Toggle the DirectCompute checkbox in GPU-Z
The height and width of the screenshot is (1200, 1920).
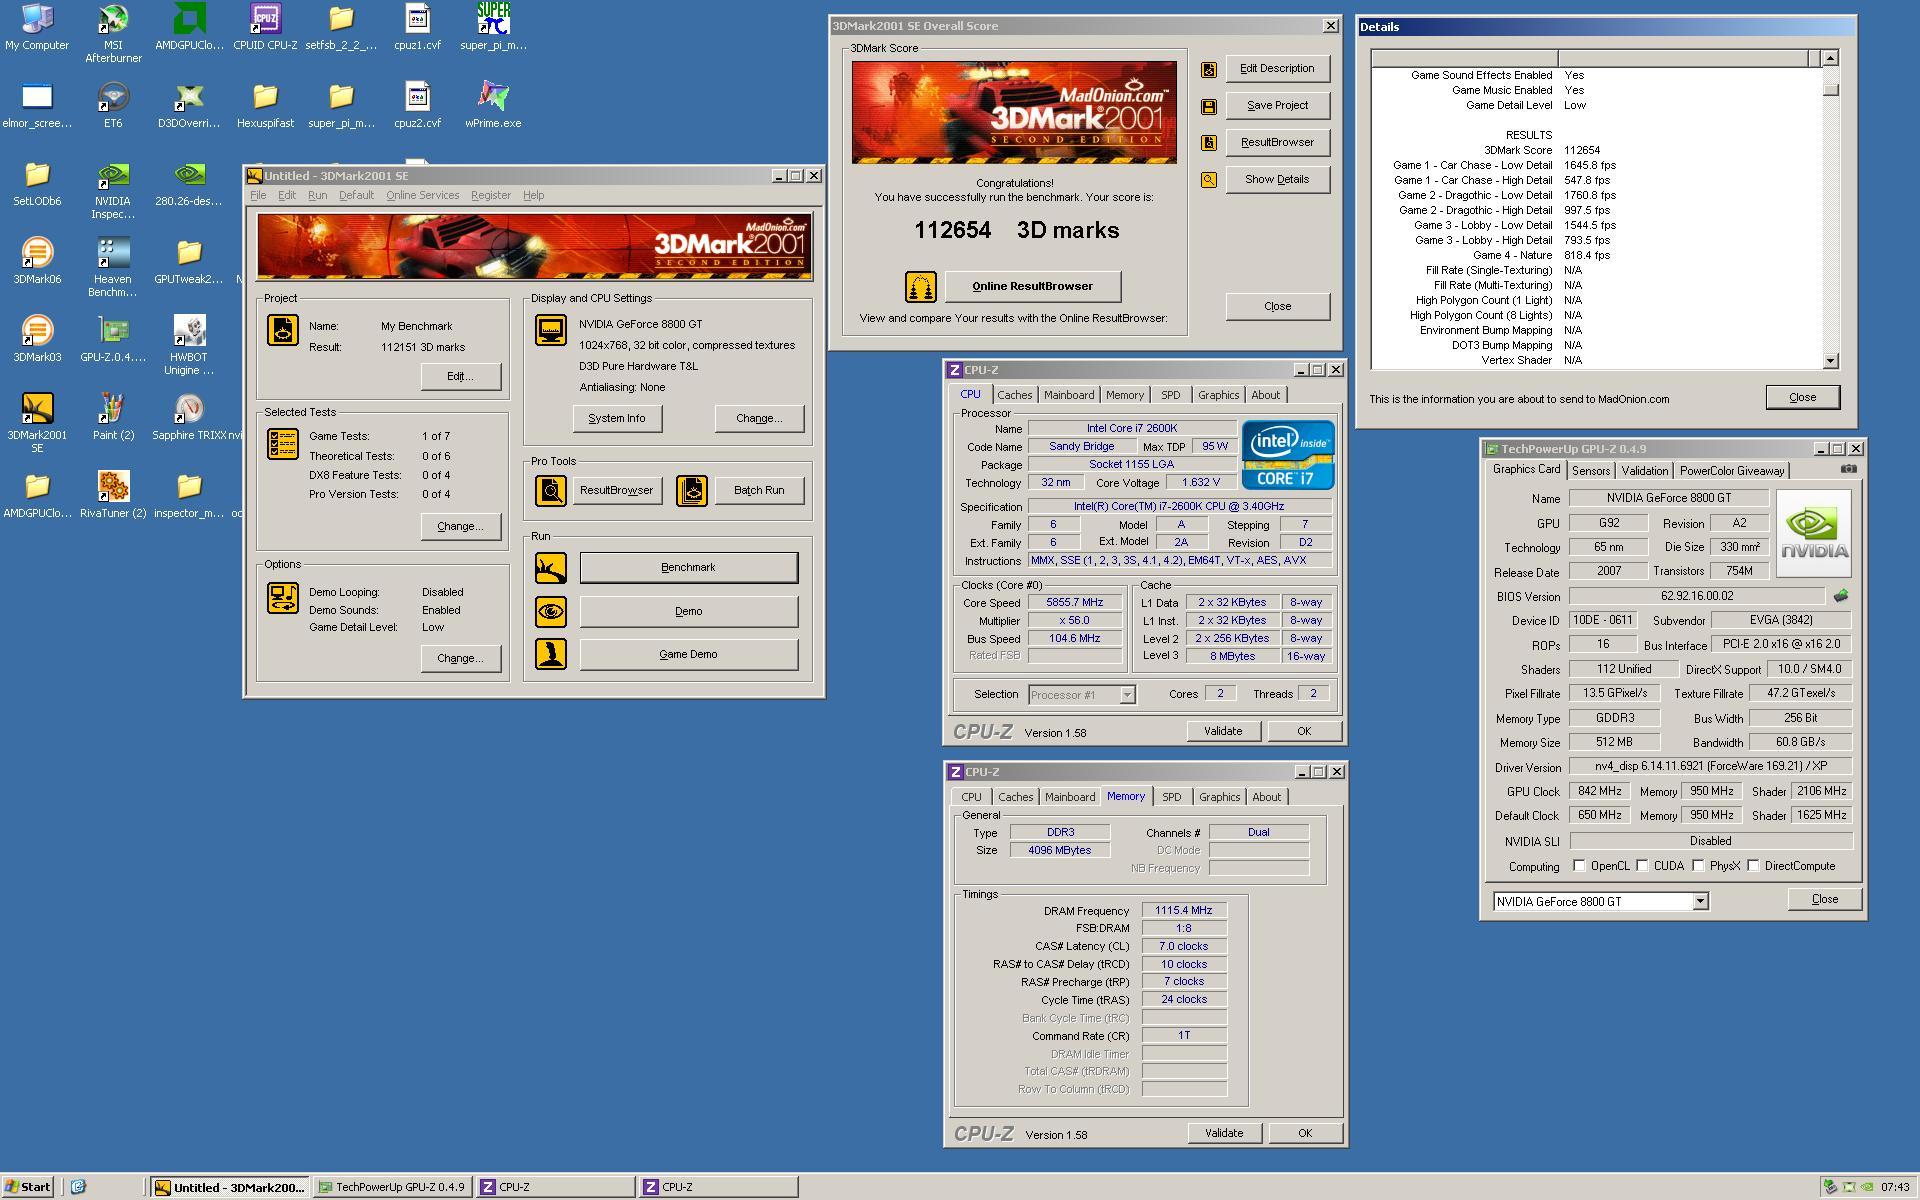click(1753, 866)
